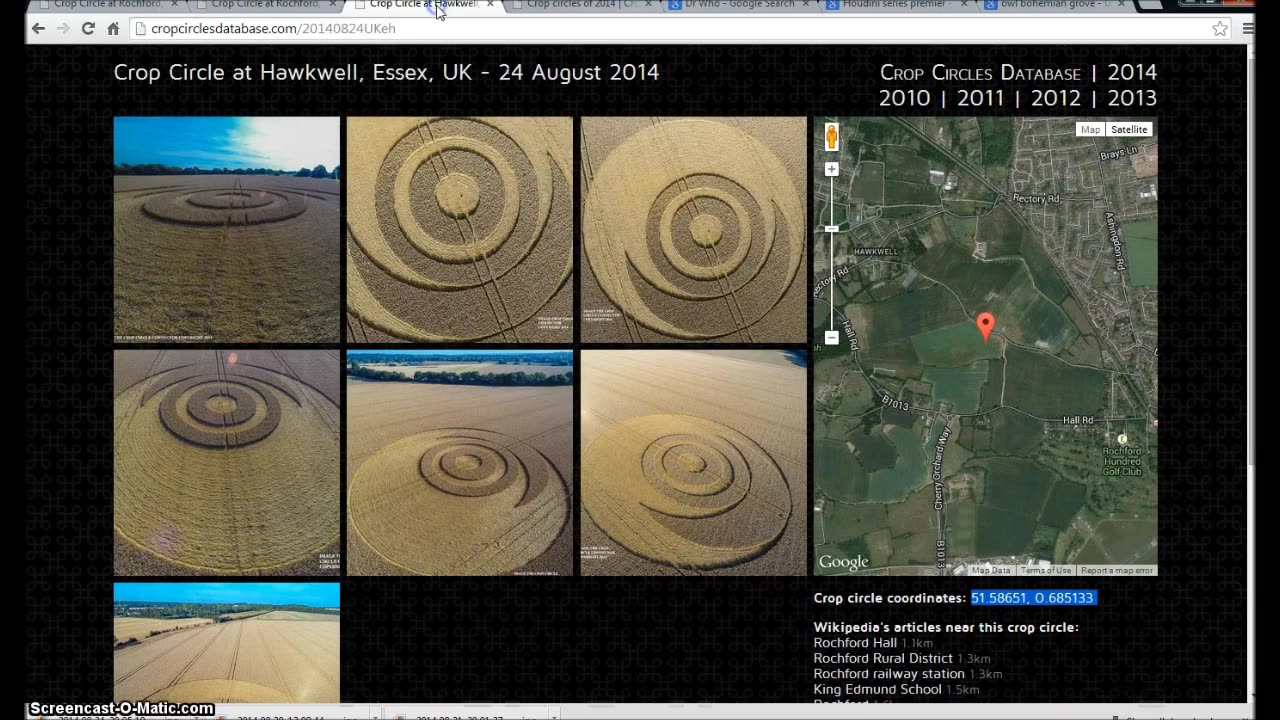This screenshot has height=720, width=1280.
Task: Click the Google logo on the map
Action: 844,563
